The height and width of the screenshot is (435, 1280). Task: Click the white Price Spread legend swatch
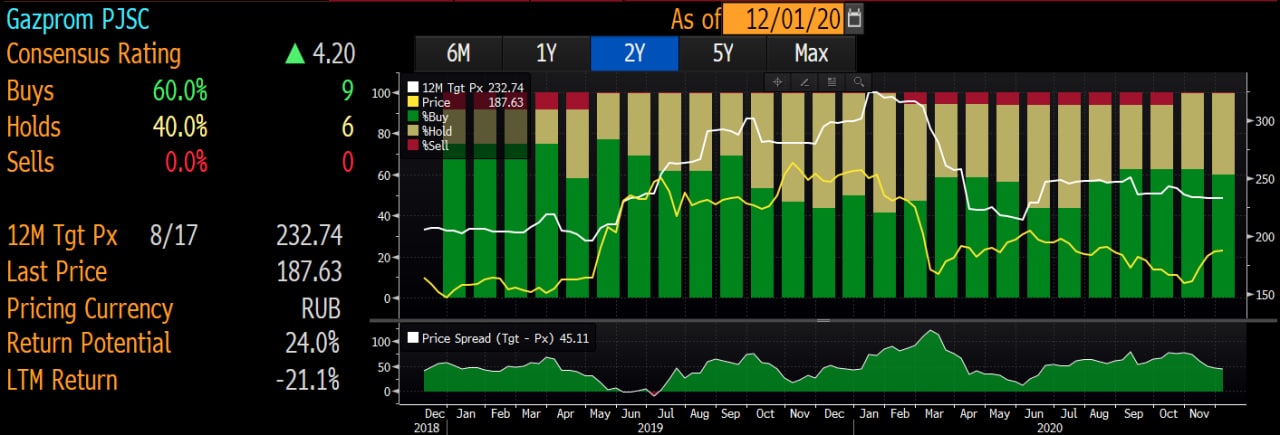[x=413, y=338]
